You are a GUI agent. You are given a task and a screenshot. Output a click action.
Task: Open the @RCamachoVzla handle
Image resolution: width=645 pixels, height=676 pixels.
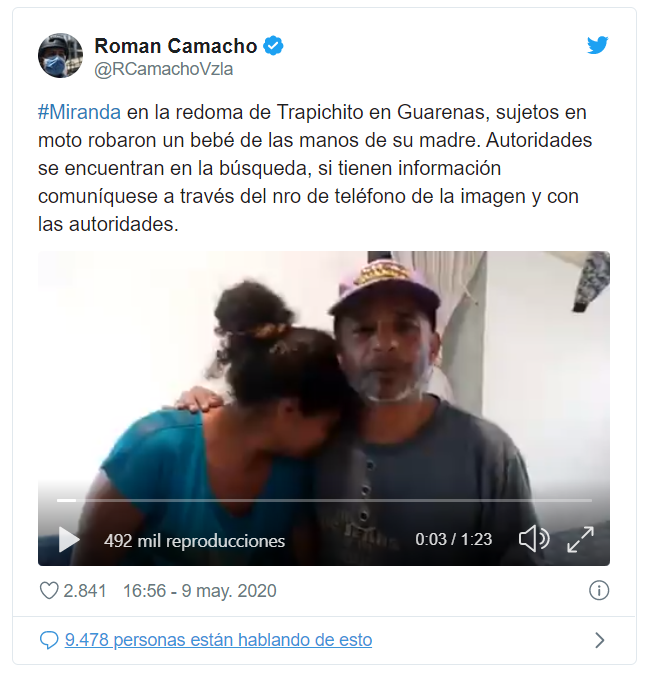(x=163, y=69)
